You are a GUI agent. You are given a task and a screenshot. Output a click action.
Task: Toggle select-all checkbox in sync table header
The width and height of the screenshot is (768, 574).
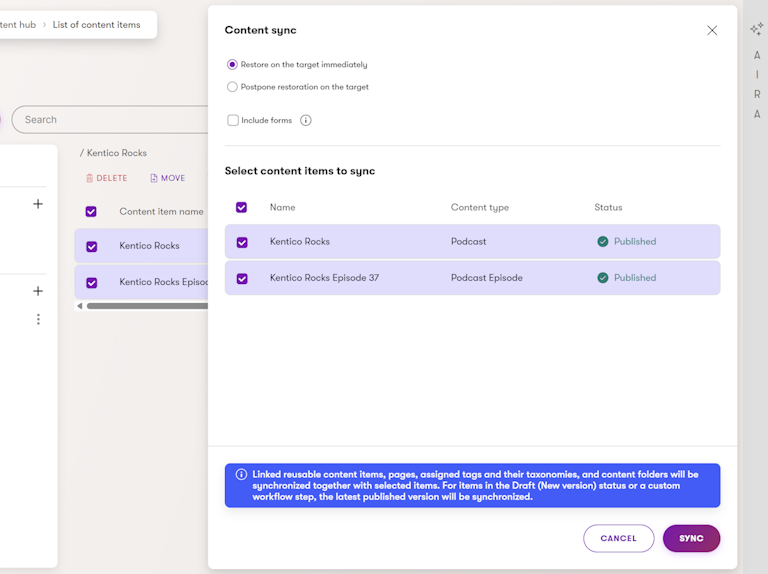click(x=241, y=207)
